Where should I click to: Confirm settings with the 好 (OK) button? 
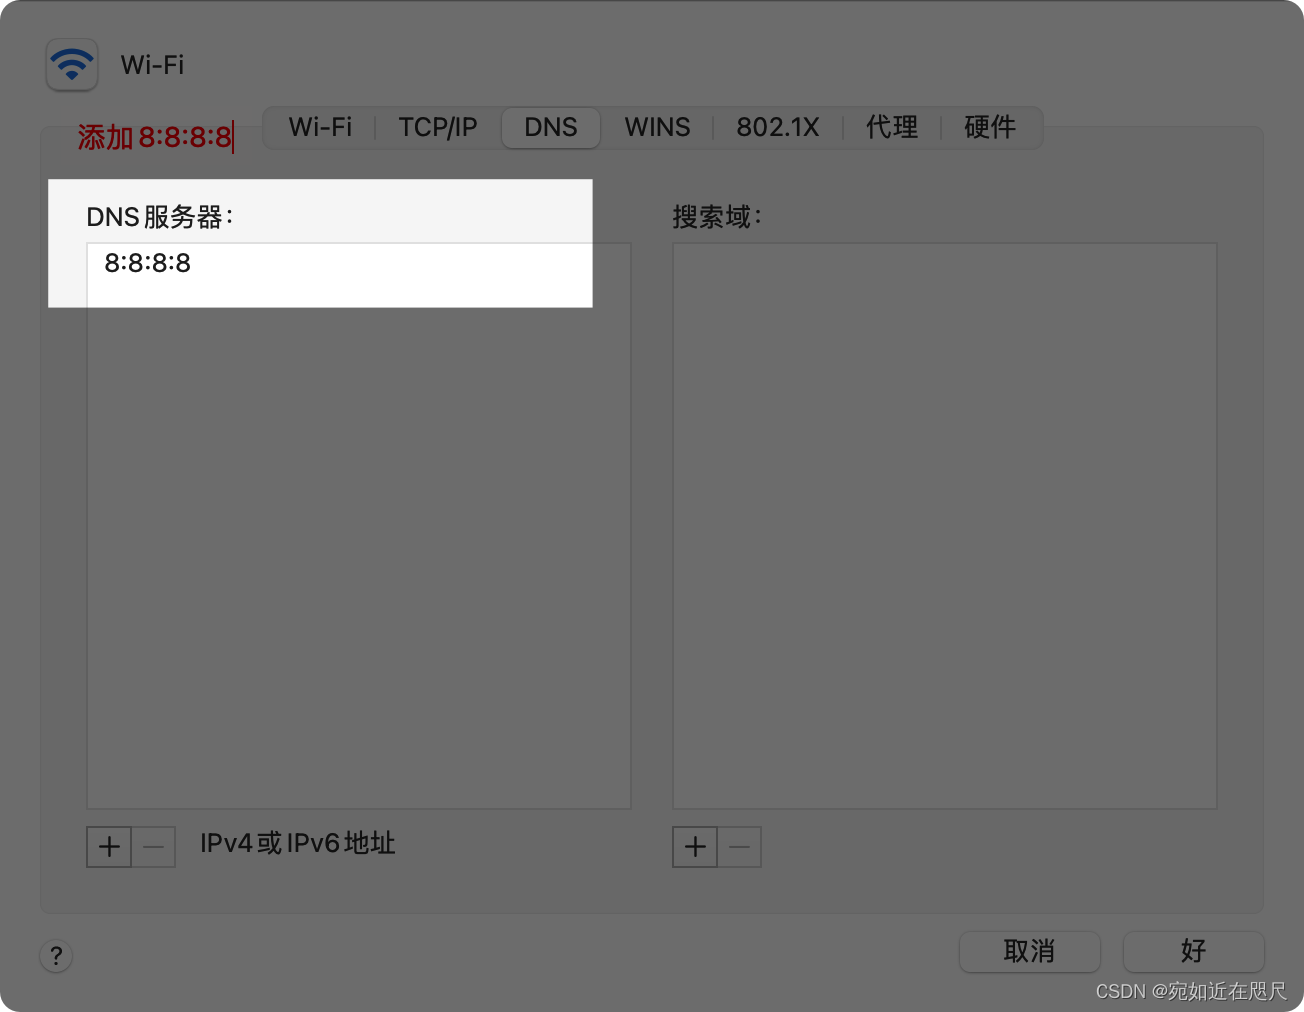(1193, 952)
